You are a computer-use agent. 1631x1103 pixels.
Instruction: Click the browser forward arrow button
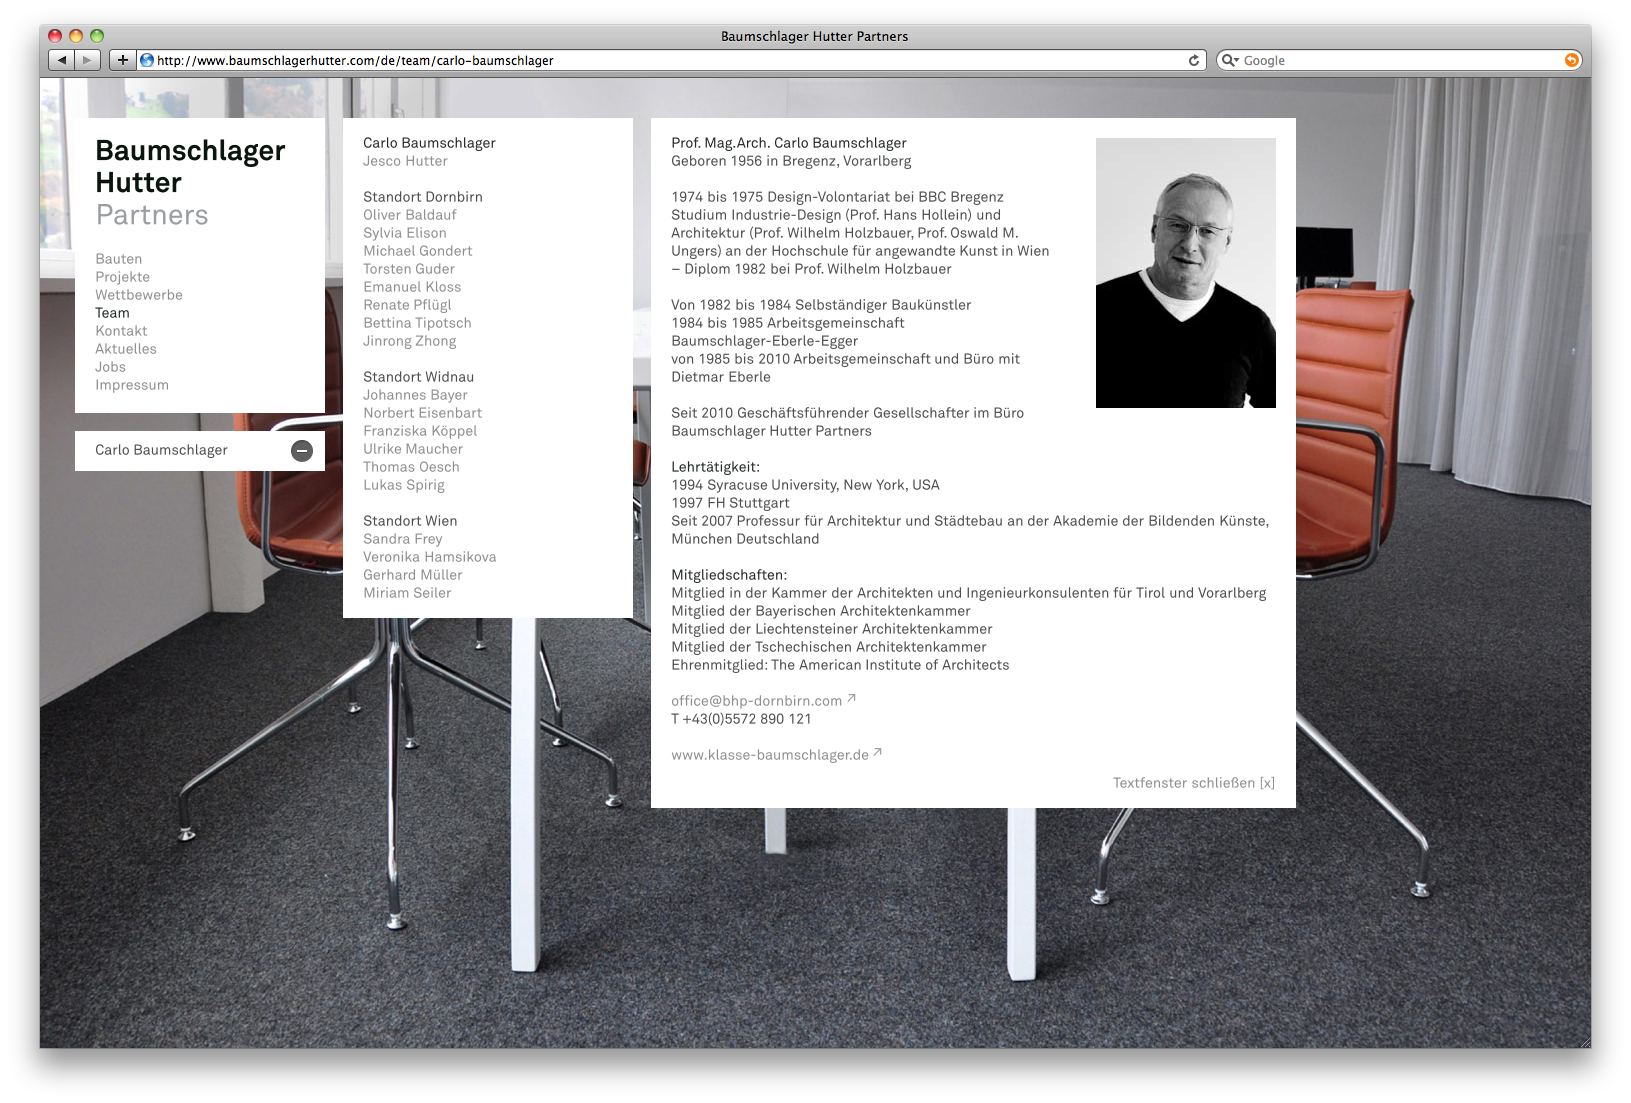(x=88, y=60)
